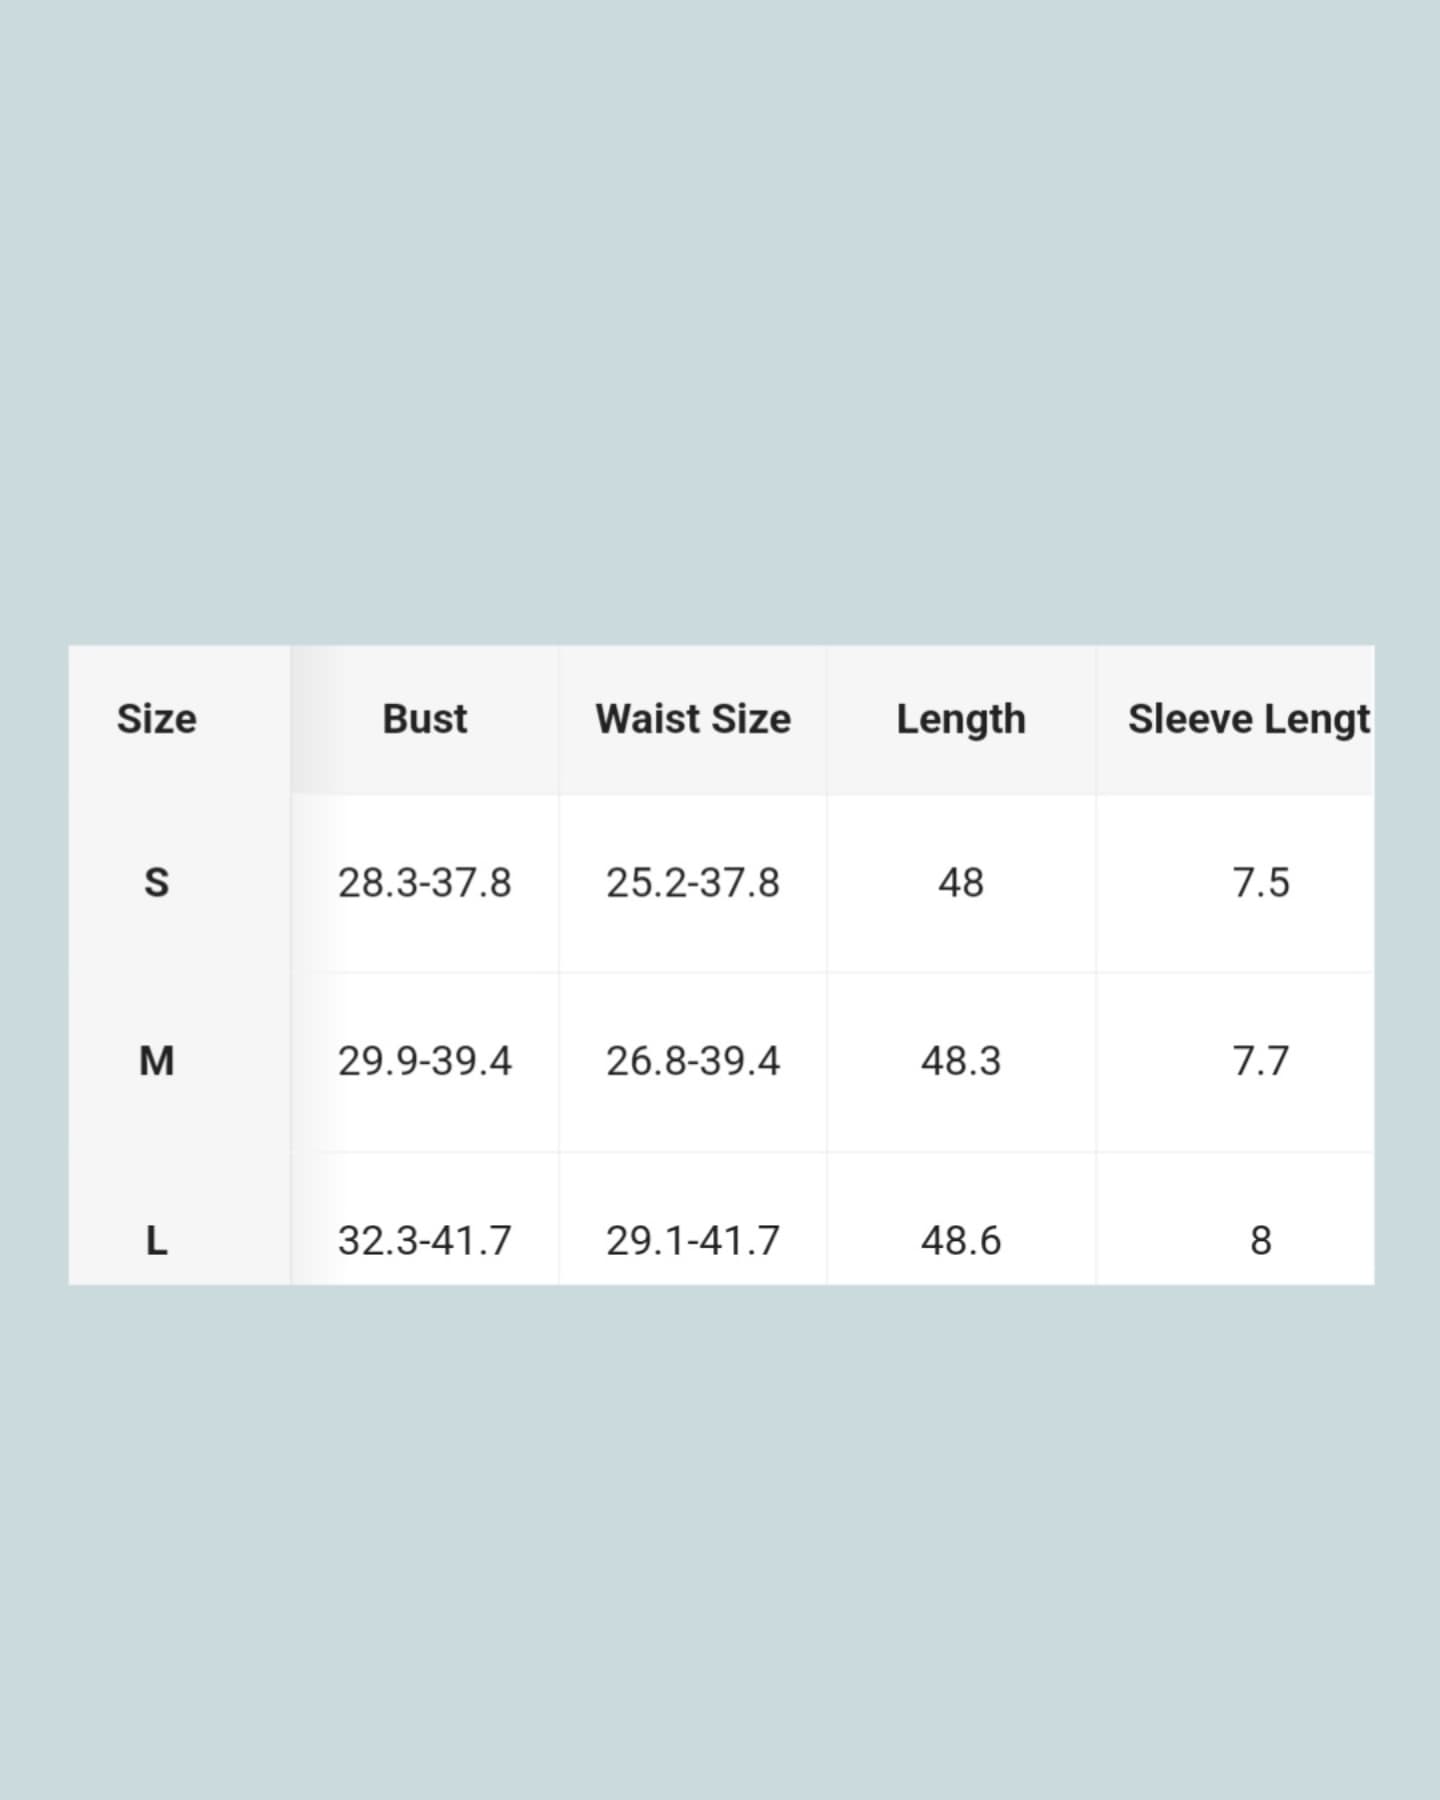Click the waist value 25.2-37.8
The width and height of the screenshot is (1440, 1800).
pos(693,883)
